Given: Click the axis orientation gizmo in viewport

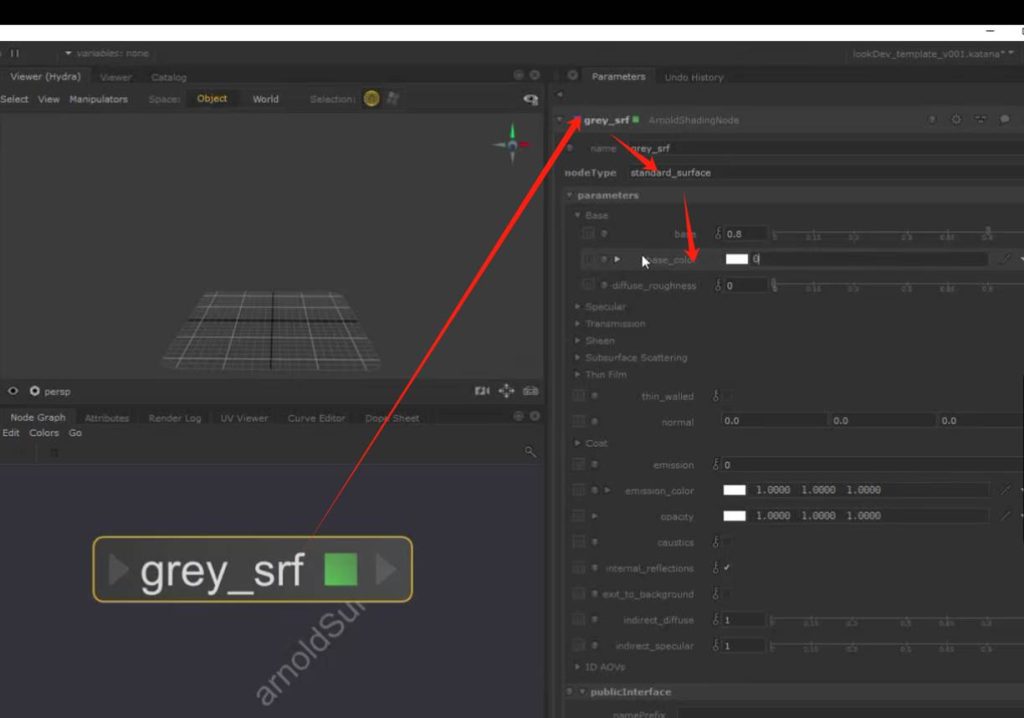Looking at the screenshot, I should pyautogui.click(x=512, y=144).
